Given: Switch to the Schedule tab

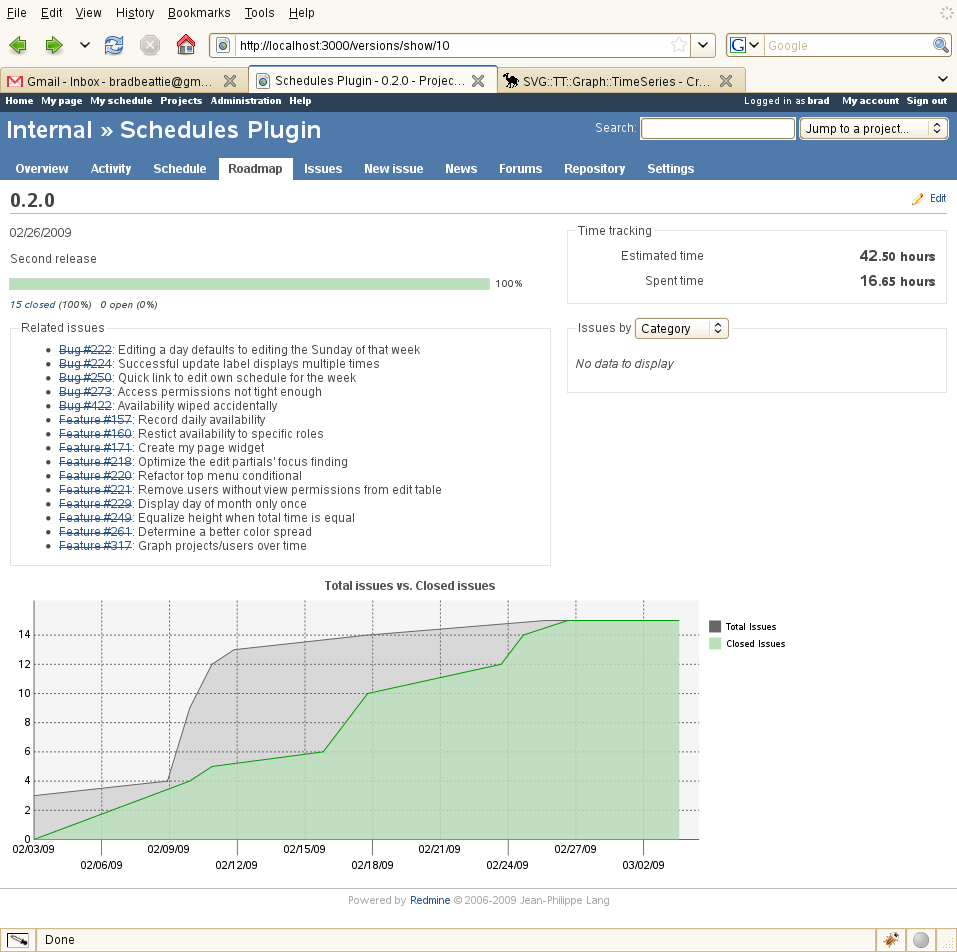Looking at the screenshot, I should 179,169.
